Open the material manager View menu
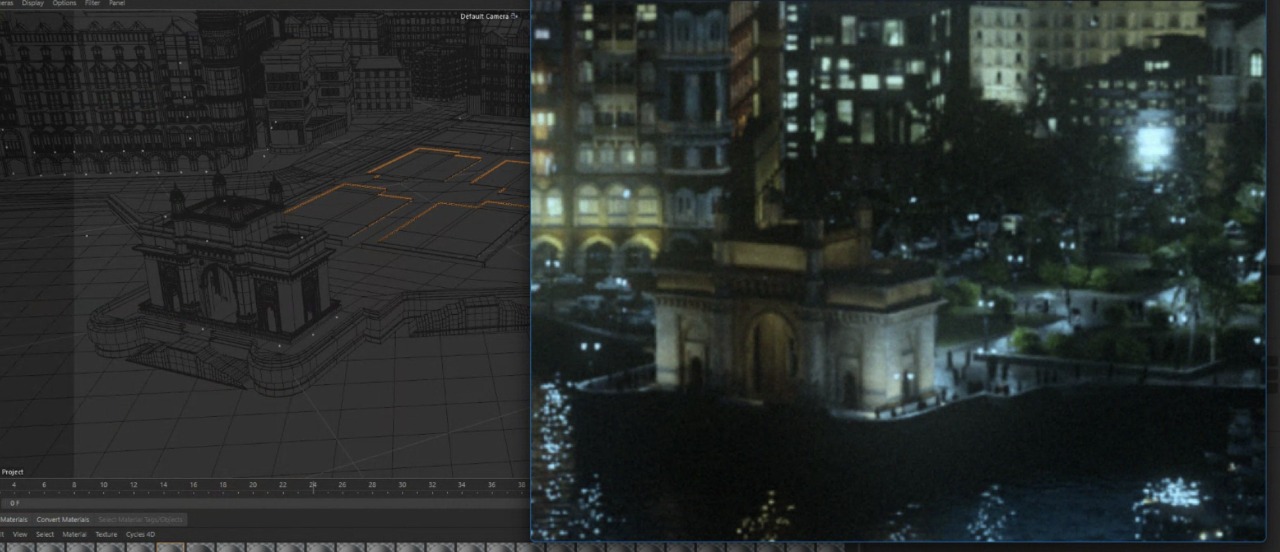 tap(20, 534)
